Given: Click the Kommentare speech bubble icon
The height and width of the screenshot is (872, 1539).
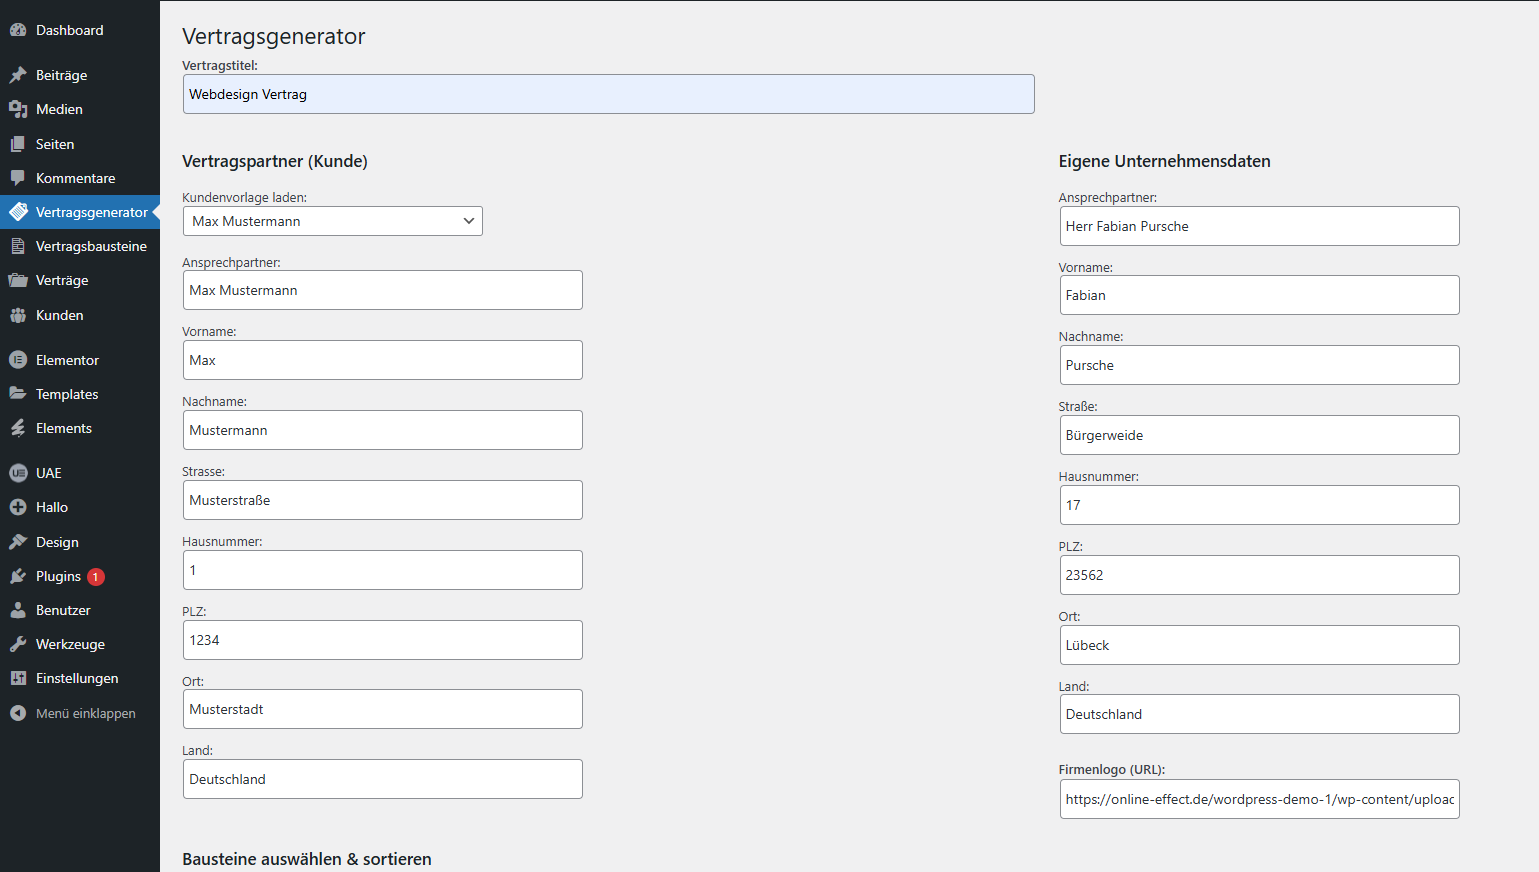Looking at the screenshot, I should pyautogui.click(x=18, y=178).
